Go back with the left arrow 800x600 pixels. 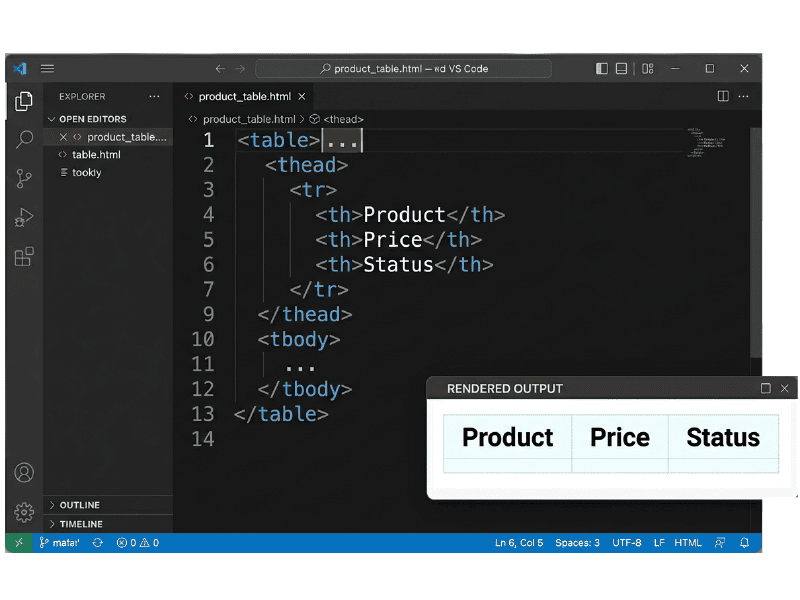click(x=220, y=68)
